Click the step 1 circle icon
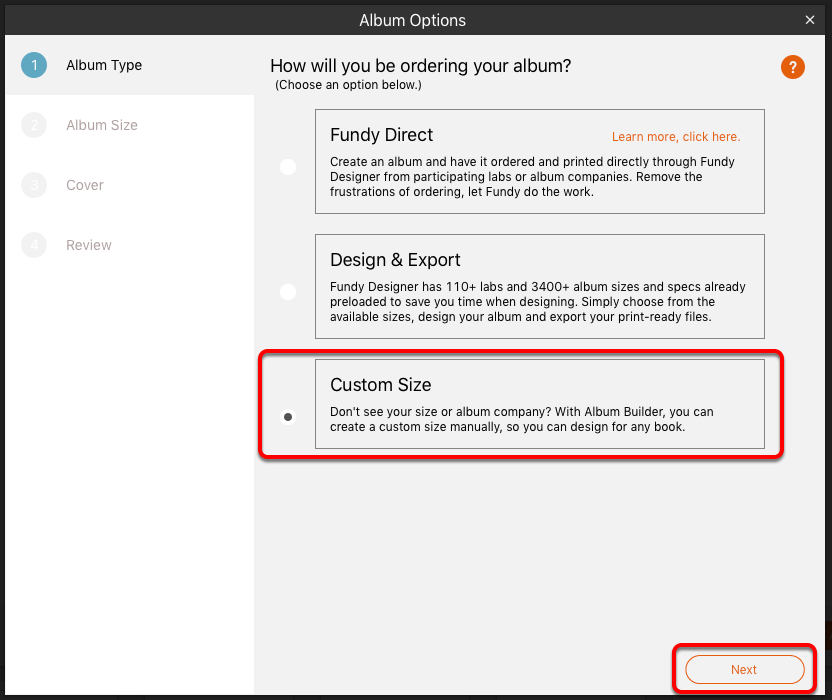 34,65
